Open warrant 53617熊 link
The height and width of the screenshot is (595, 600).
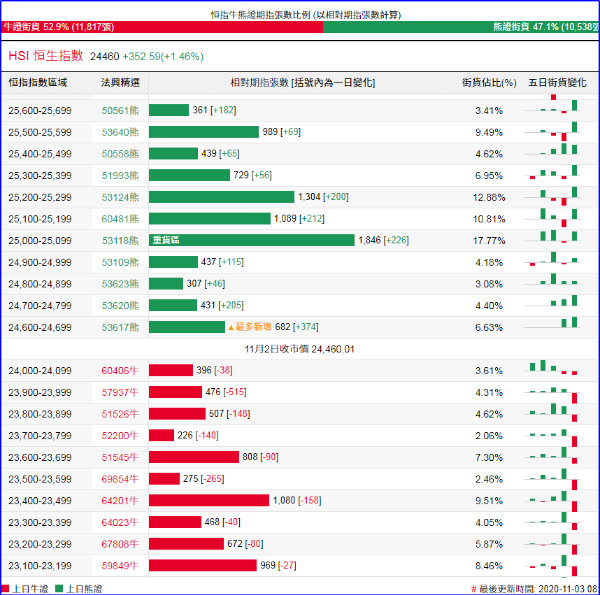click(120, 328)
